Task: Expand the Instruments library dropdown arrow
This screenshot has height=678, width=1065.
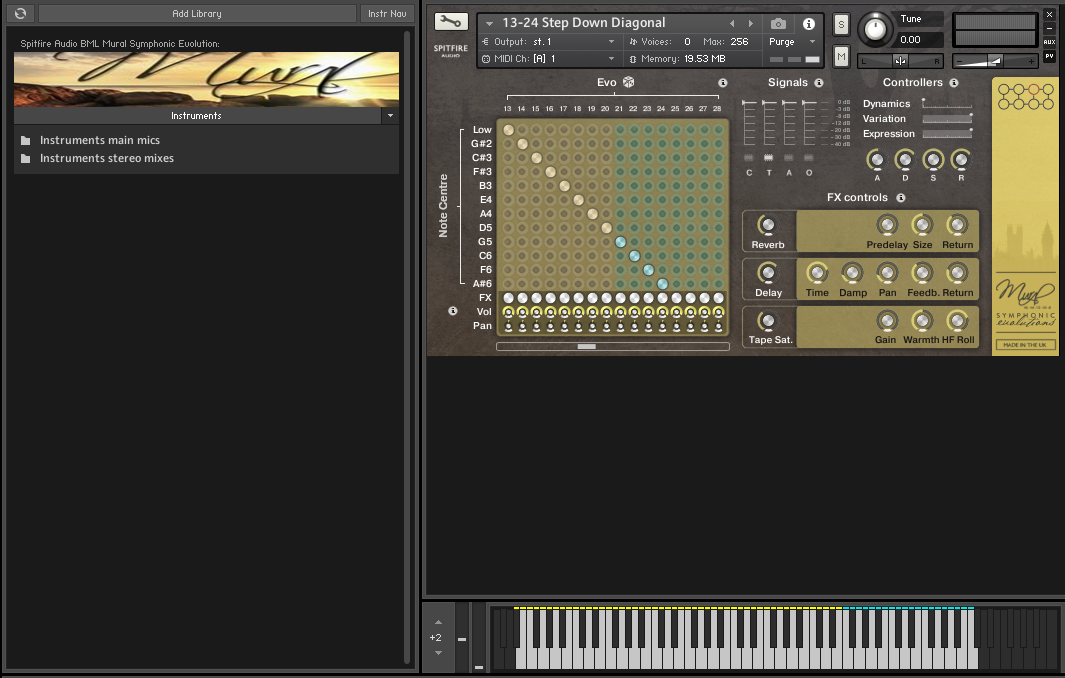Action: coord(391,116)
